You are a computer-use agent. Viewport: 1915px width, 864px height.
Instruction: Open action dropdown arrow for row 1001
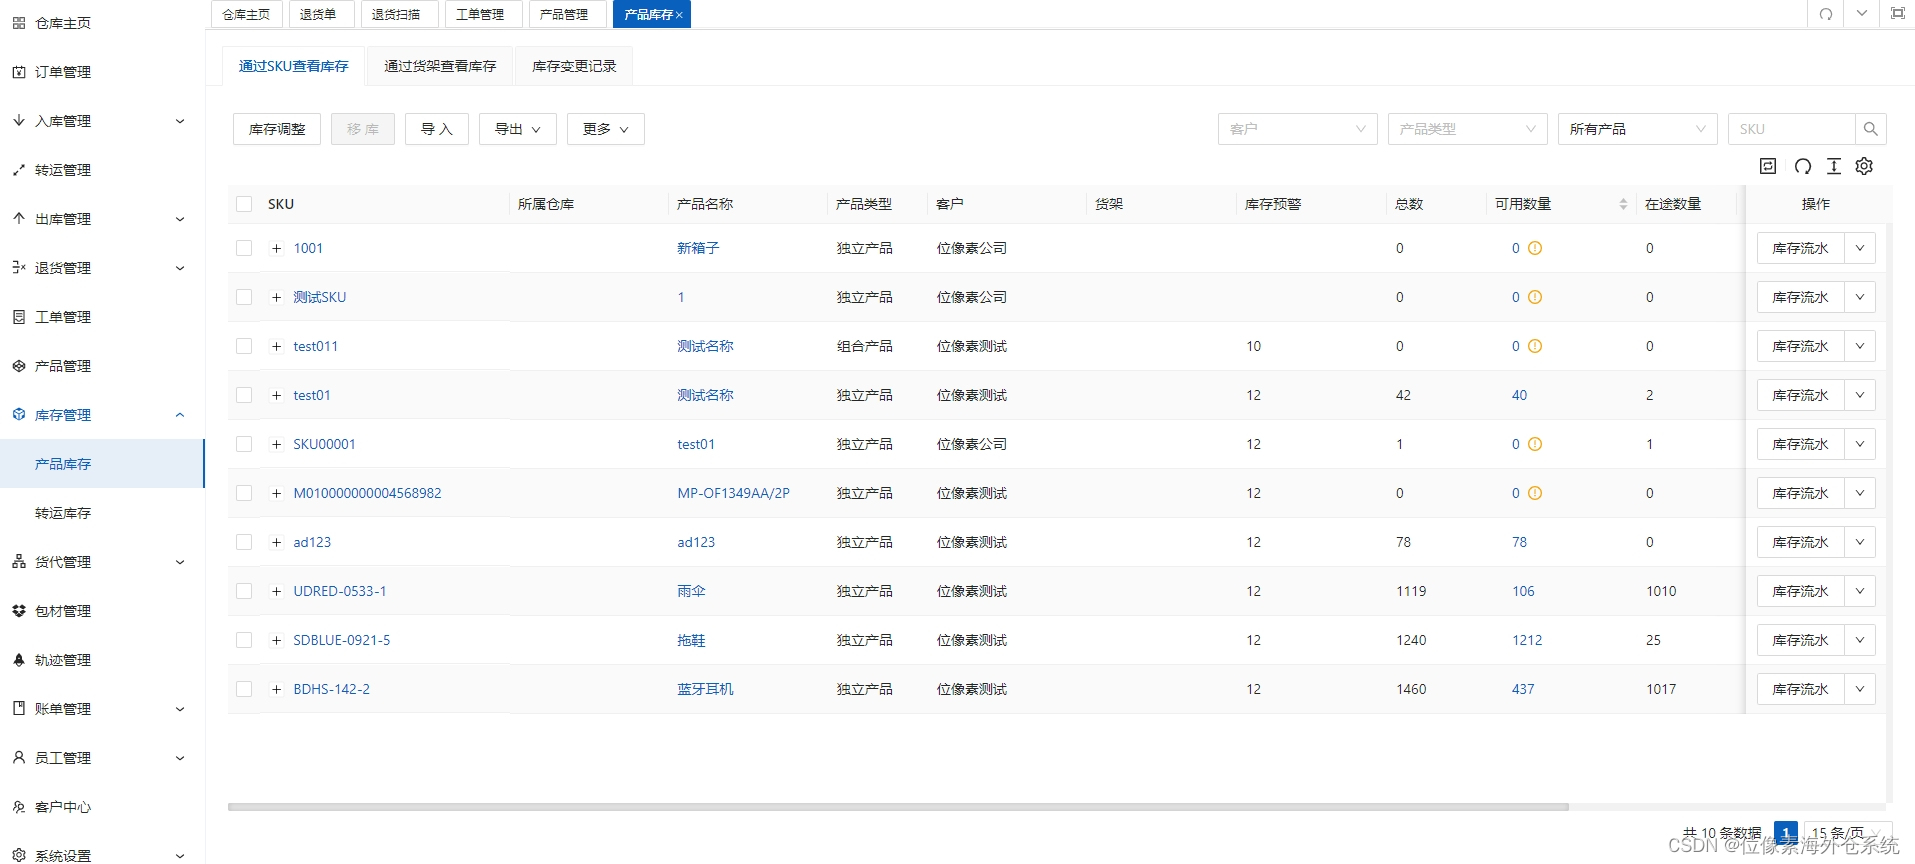click(x=1860, y=248)
